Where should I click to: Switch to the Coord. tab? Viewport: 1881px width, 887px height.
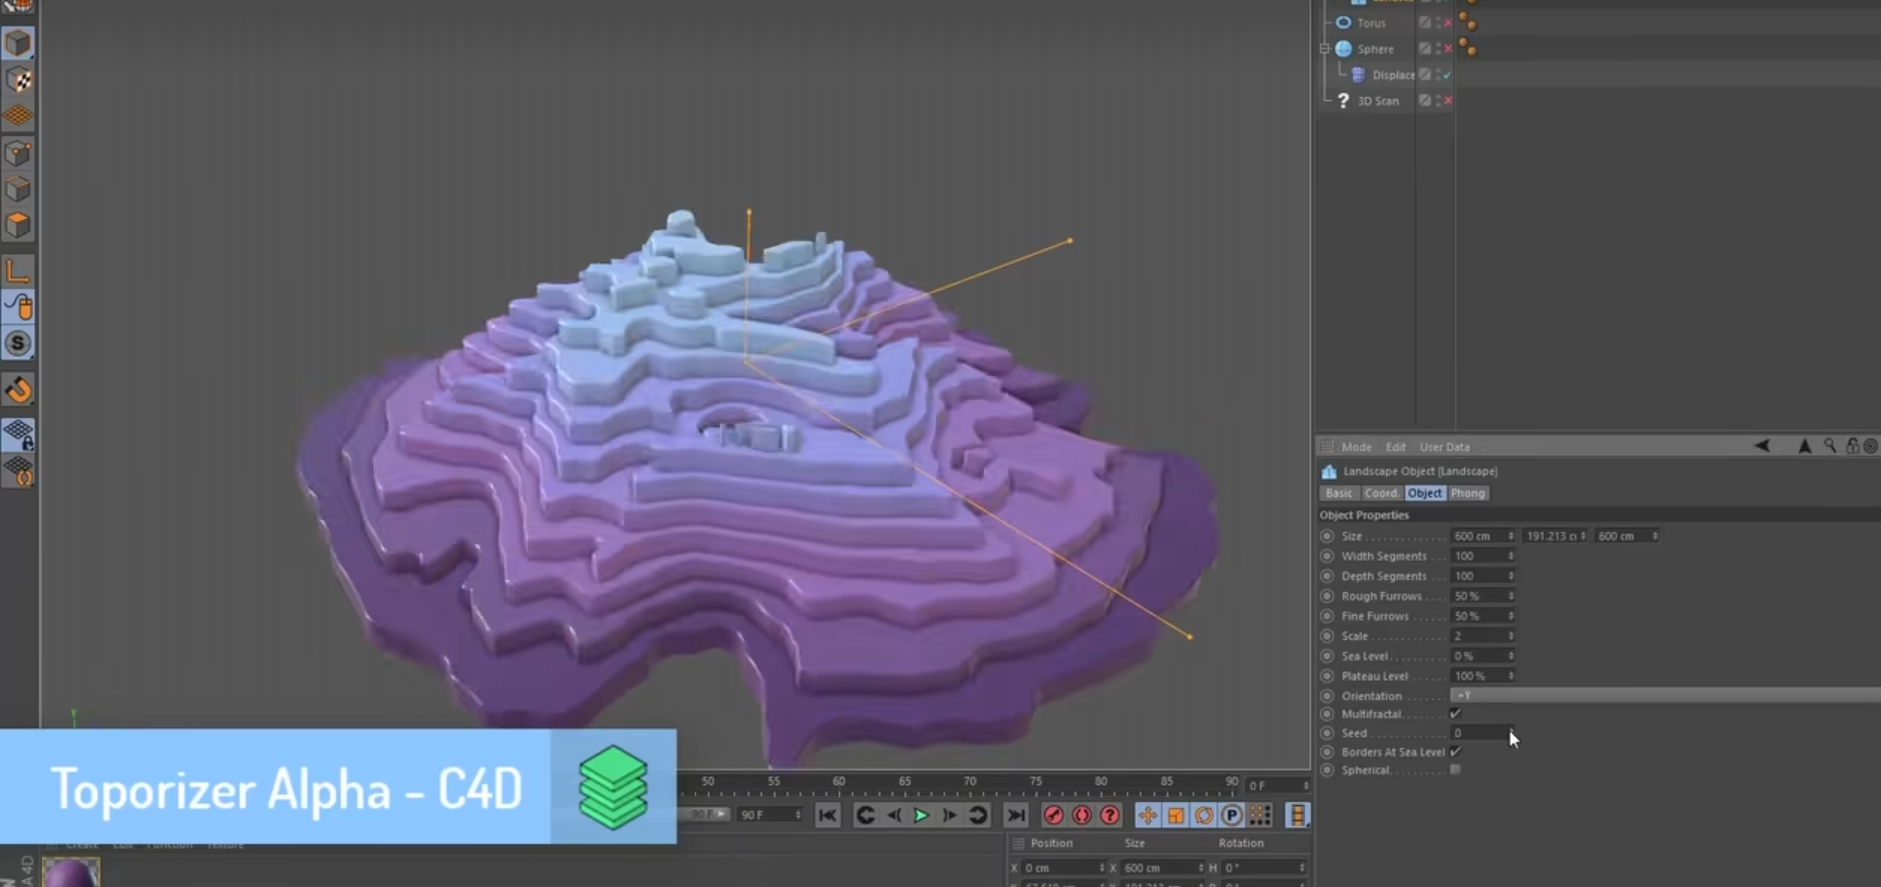(x=1381, y=493)
